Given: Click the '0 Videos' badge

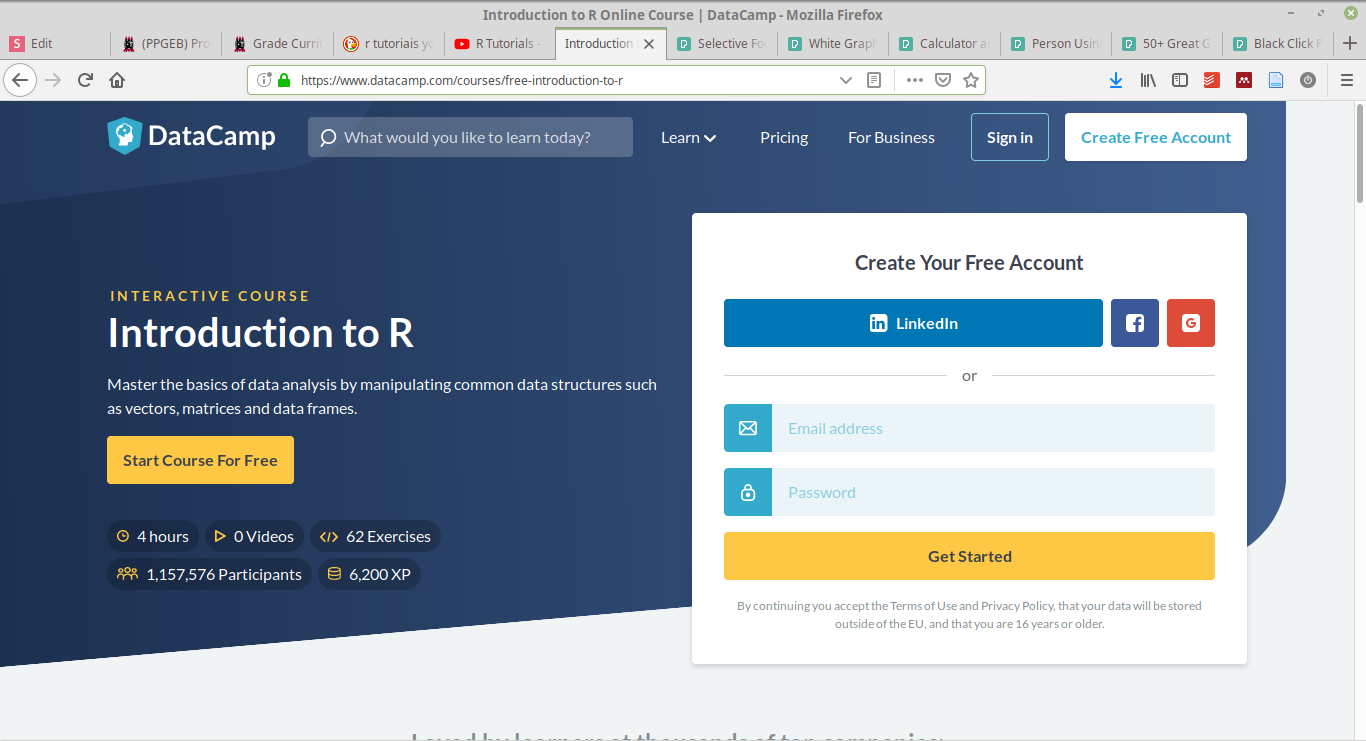Looking at the screenshot, I should click(x=255, y=537).
